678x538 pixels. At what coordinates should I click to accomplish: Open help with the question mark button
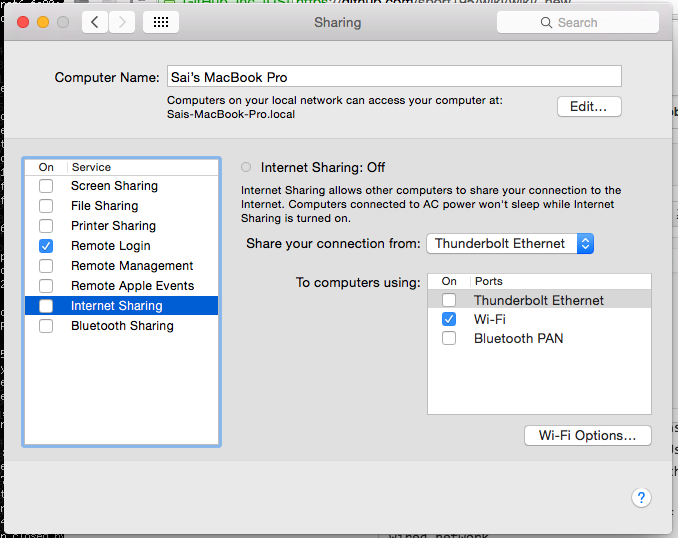point(641,498)
